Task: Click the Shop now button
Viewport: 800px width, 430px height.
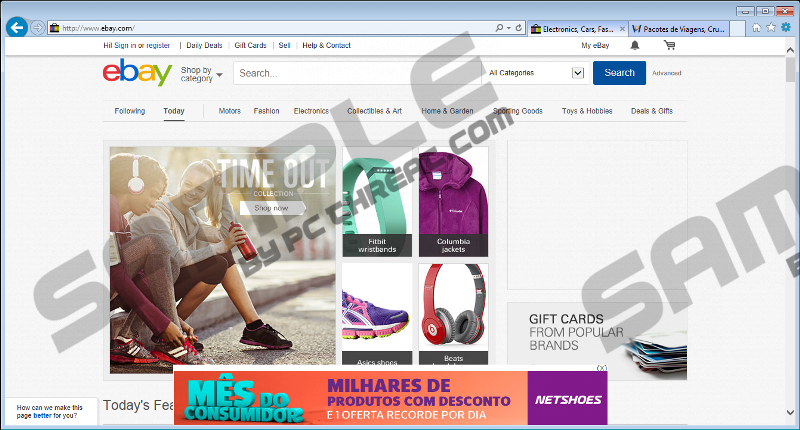Action: coord(271,208)
